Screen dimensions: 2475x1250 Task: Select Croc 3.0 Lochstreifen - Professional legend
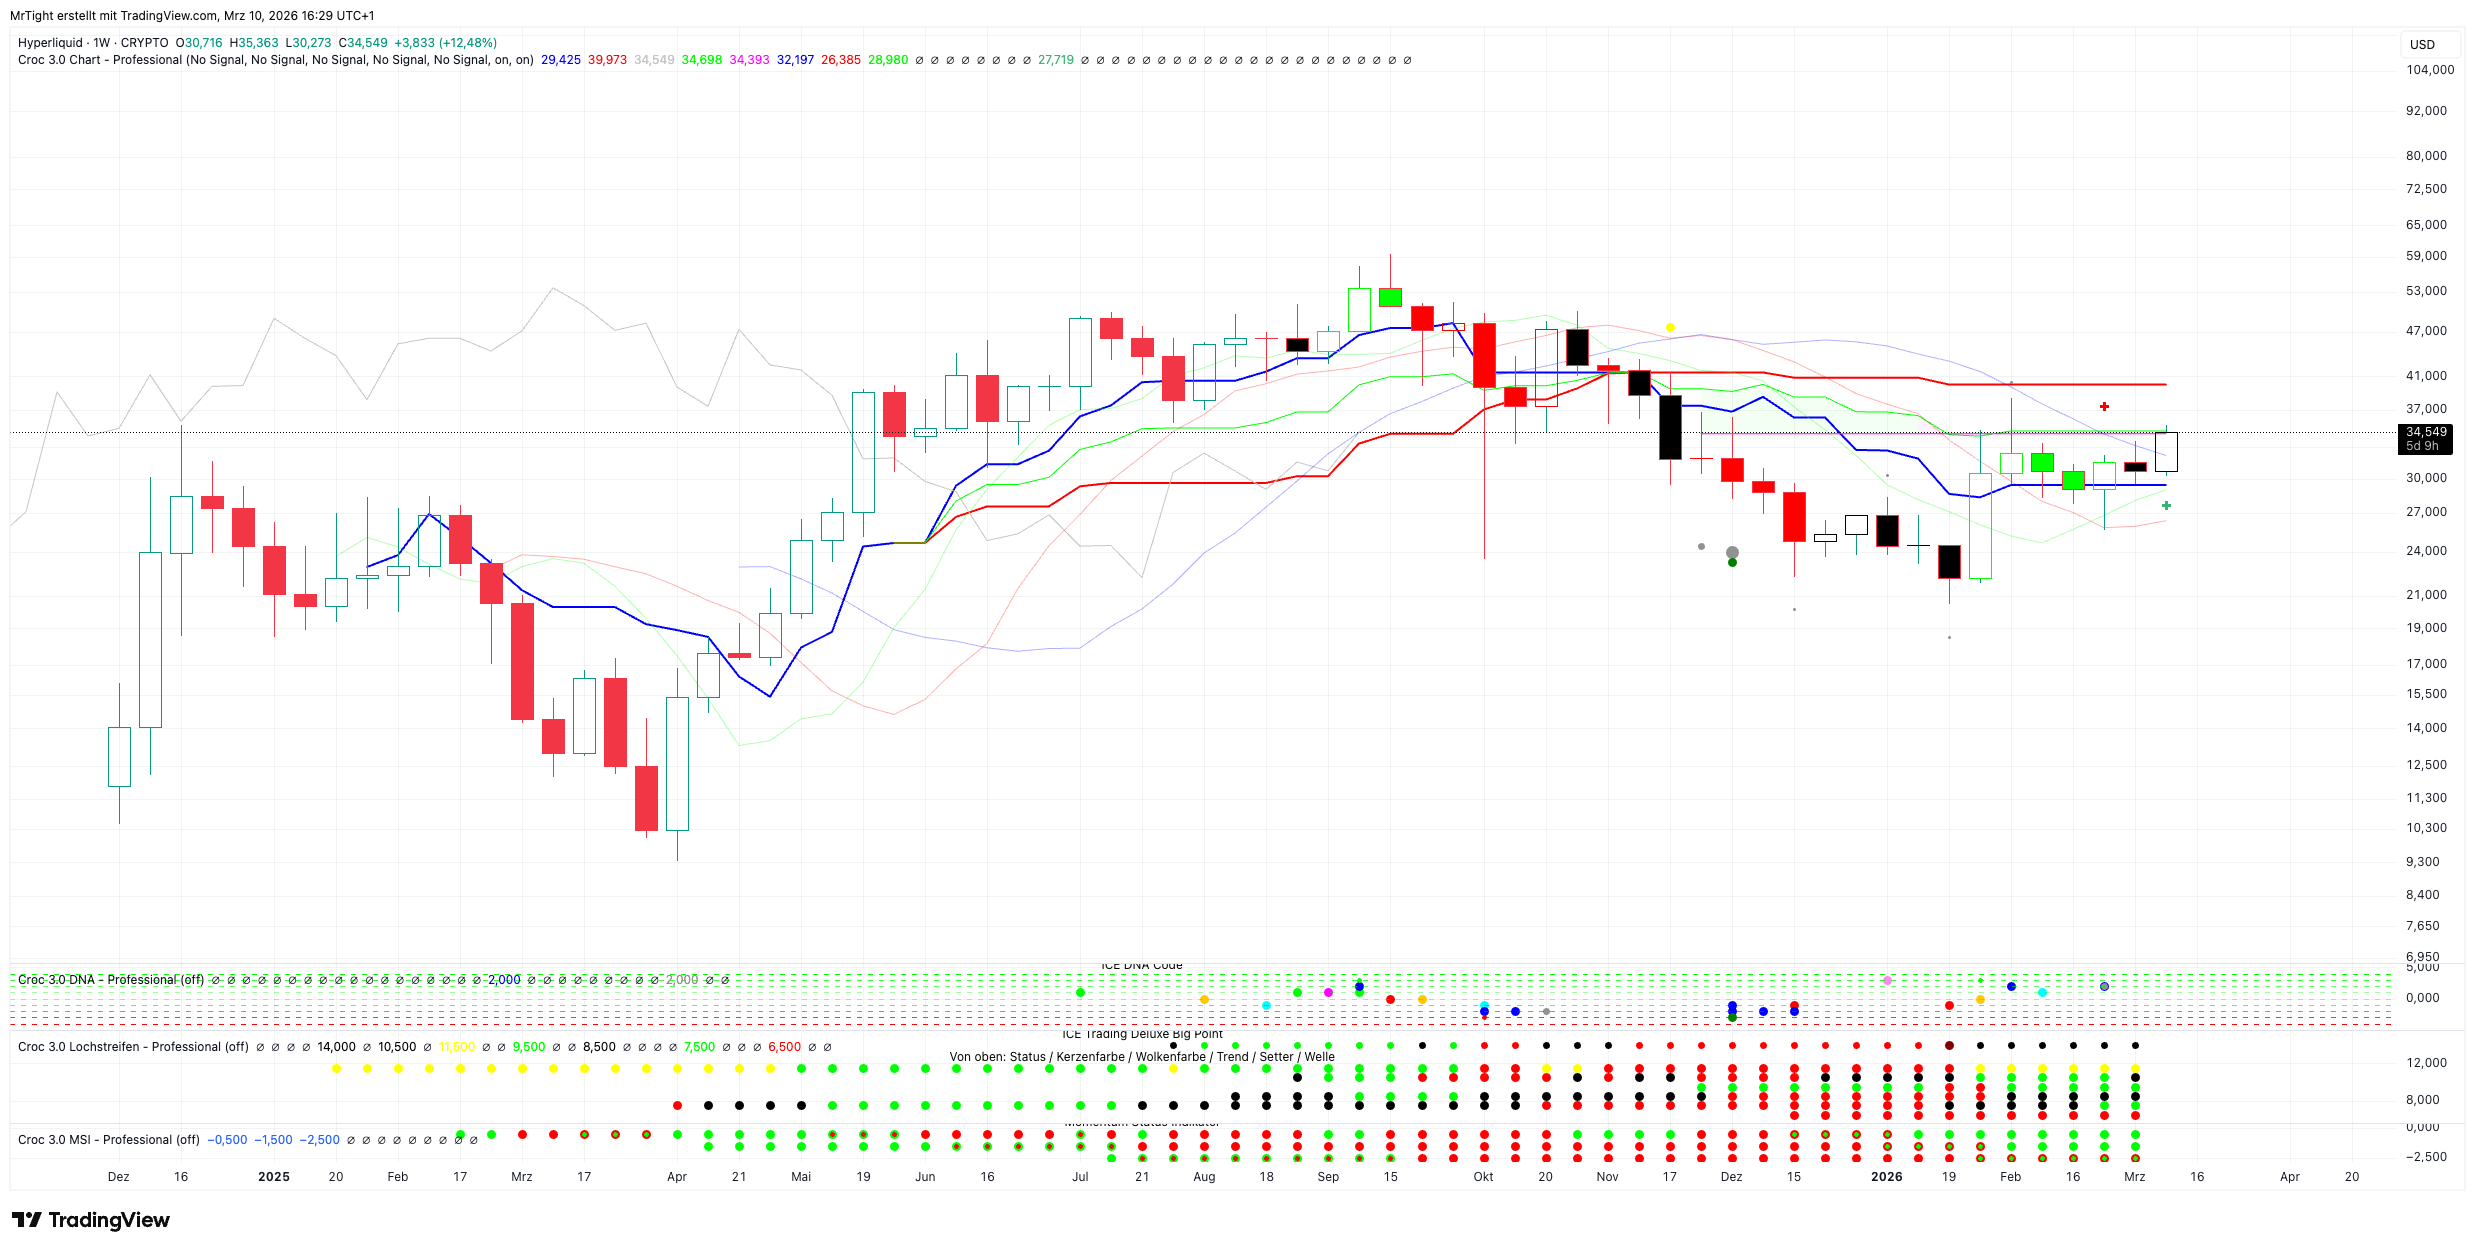click(118, 1047)
